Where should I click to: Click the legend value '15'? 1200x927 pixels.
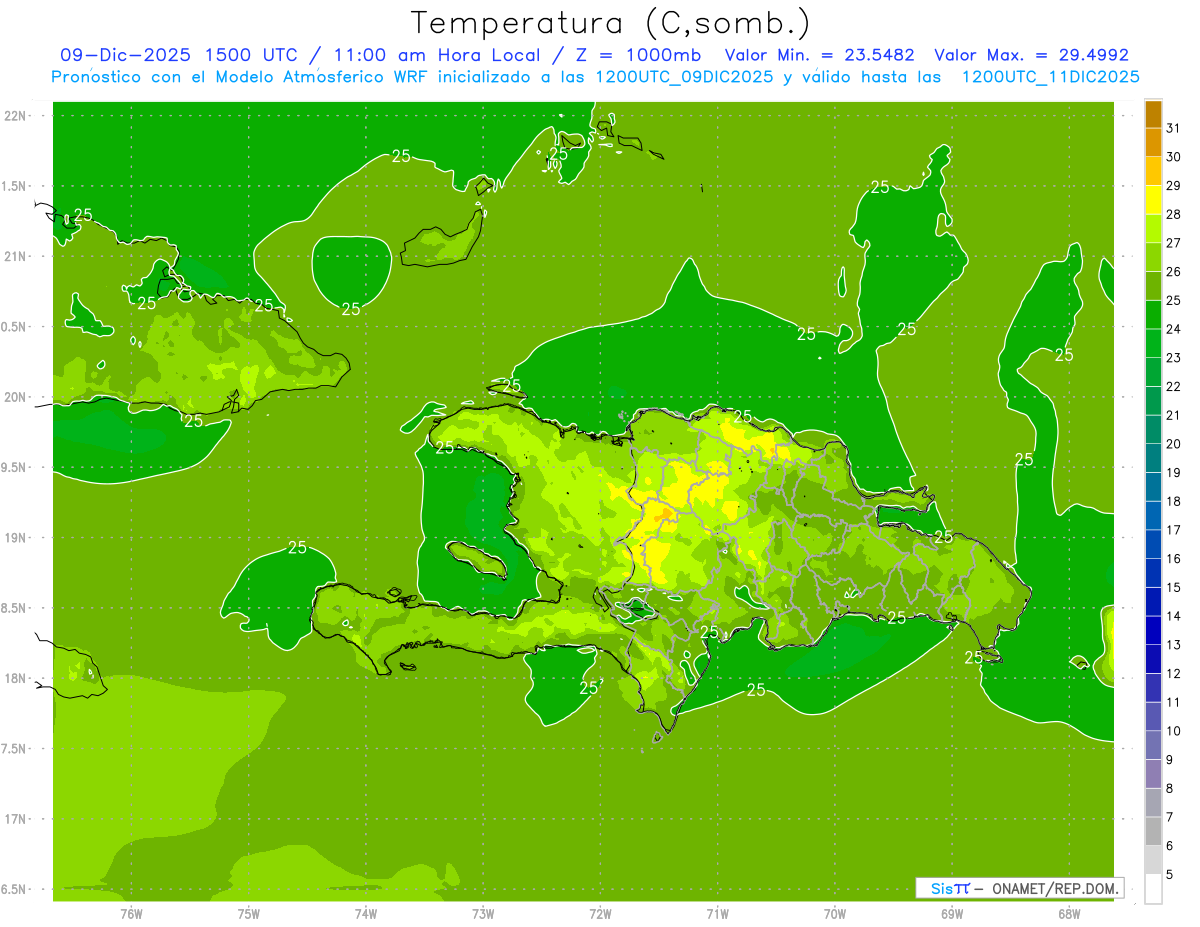coord(1174,588)
